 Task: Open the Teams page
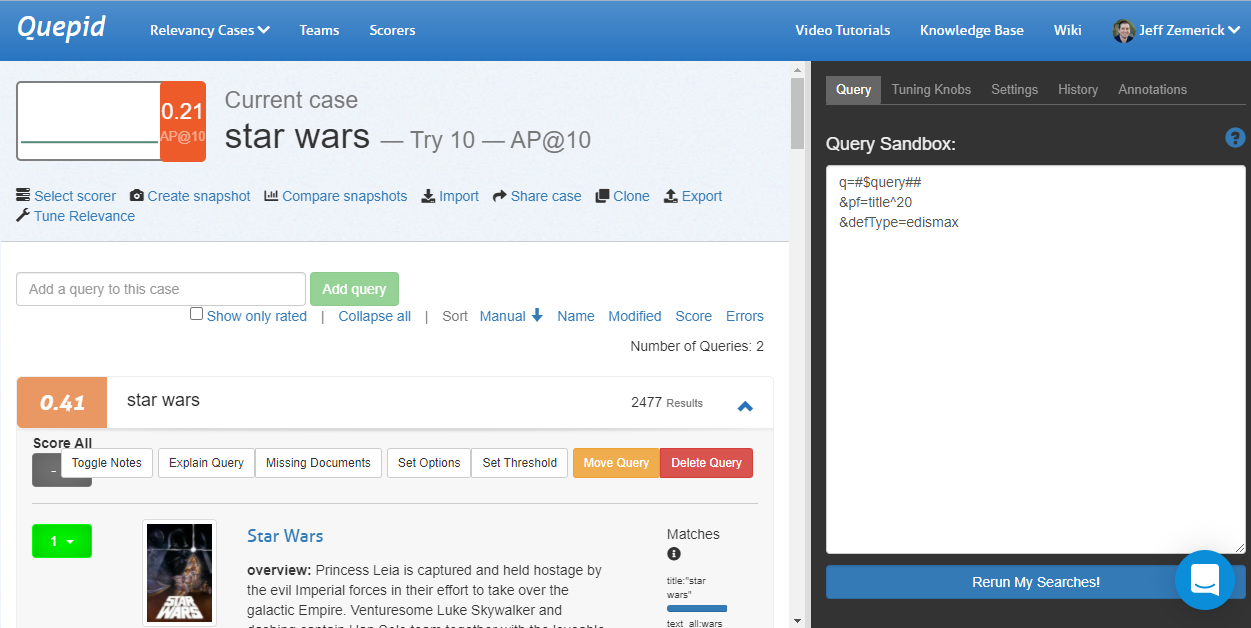pyautogui.click(x=319, y=30)
